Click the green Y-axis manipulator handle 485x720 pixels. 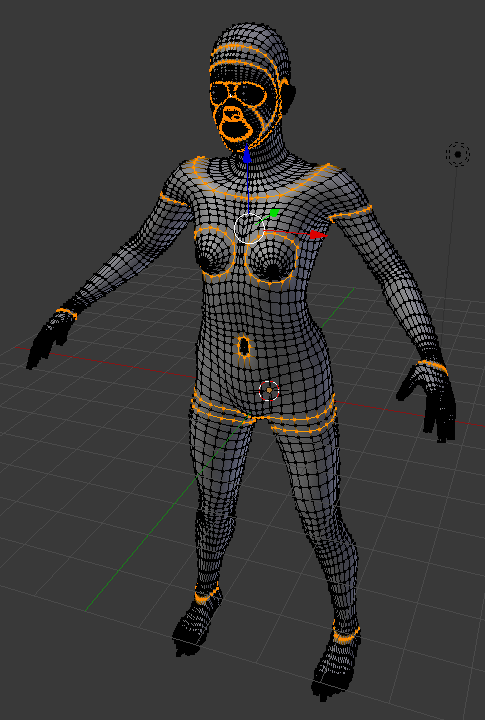[x=274, y=213]
